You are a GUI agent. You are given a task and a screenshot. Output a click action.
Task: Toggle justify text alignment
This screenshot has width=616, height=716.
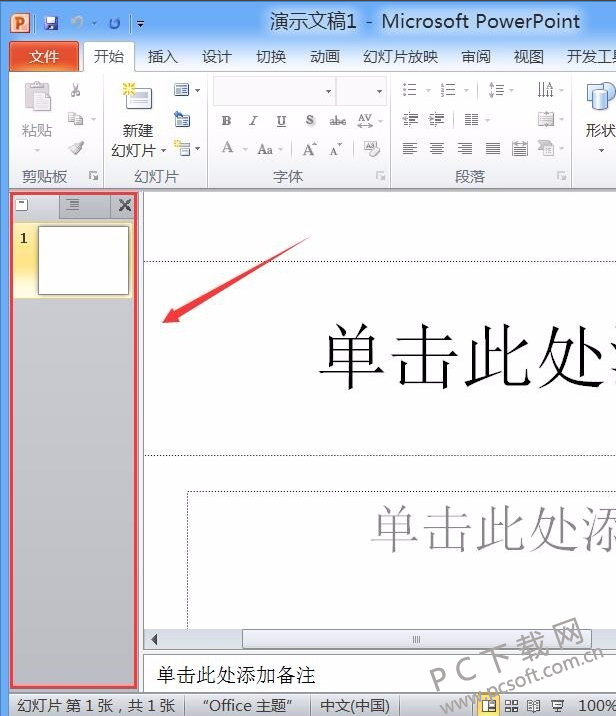coord(493,148)
